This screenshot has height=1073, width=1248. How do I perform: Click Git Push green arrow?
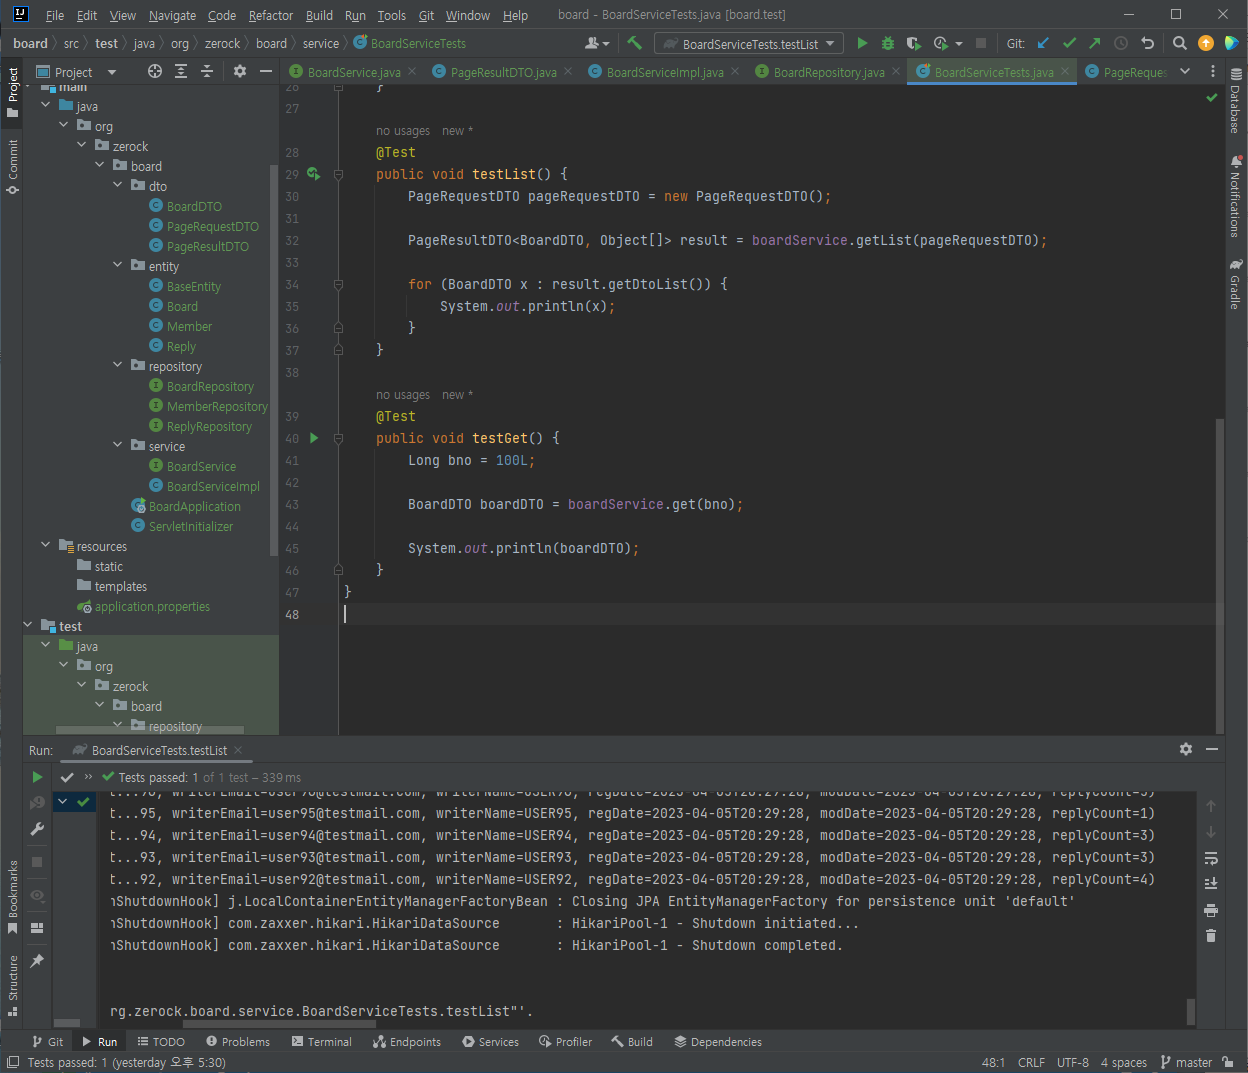(1095, 43)
